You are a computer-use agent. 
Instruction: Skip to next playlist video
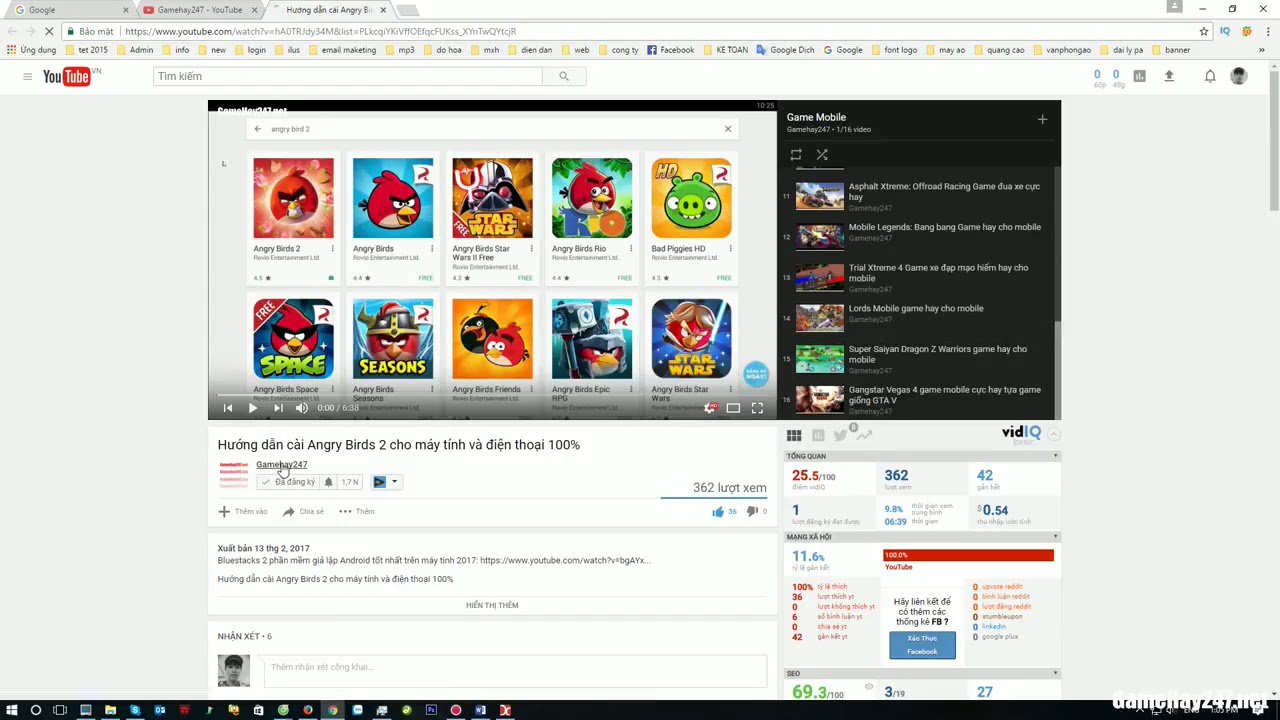coord(278,408)
